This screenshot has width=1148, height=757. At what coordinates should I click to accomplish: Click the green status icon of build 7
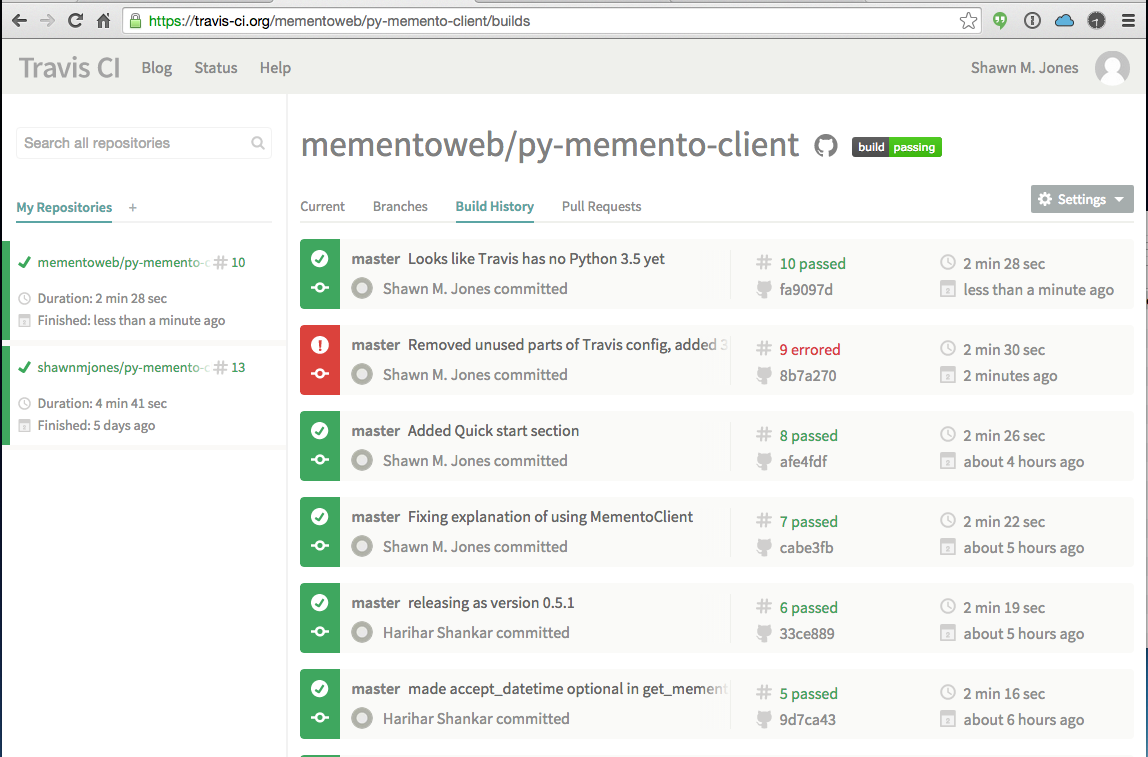tap(320, 517)
